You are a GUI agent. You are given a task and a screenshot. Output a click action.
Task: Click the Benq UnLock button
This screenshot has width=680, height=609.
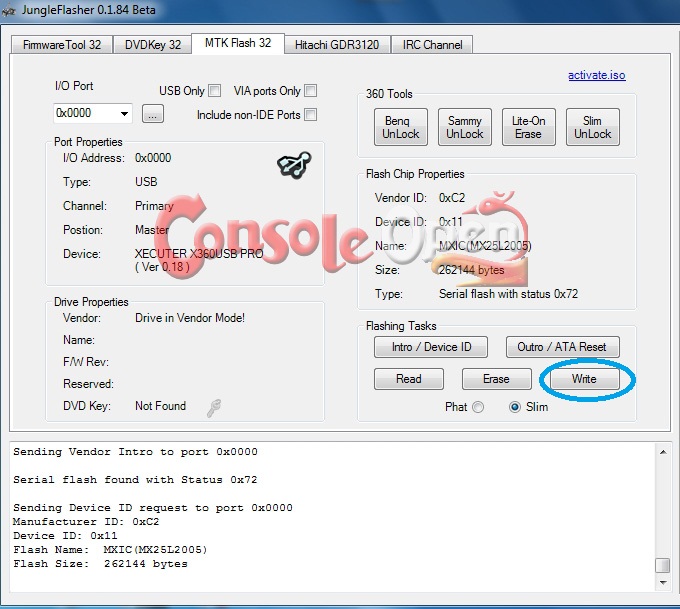click(x=401, y=127)
